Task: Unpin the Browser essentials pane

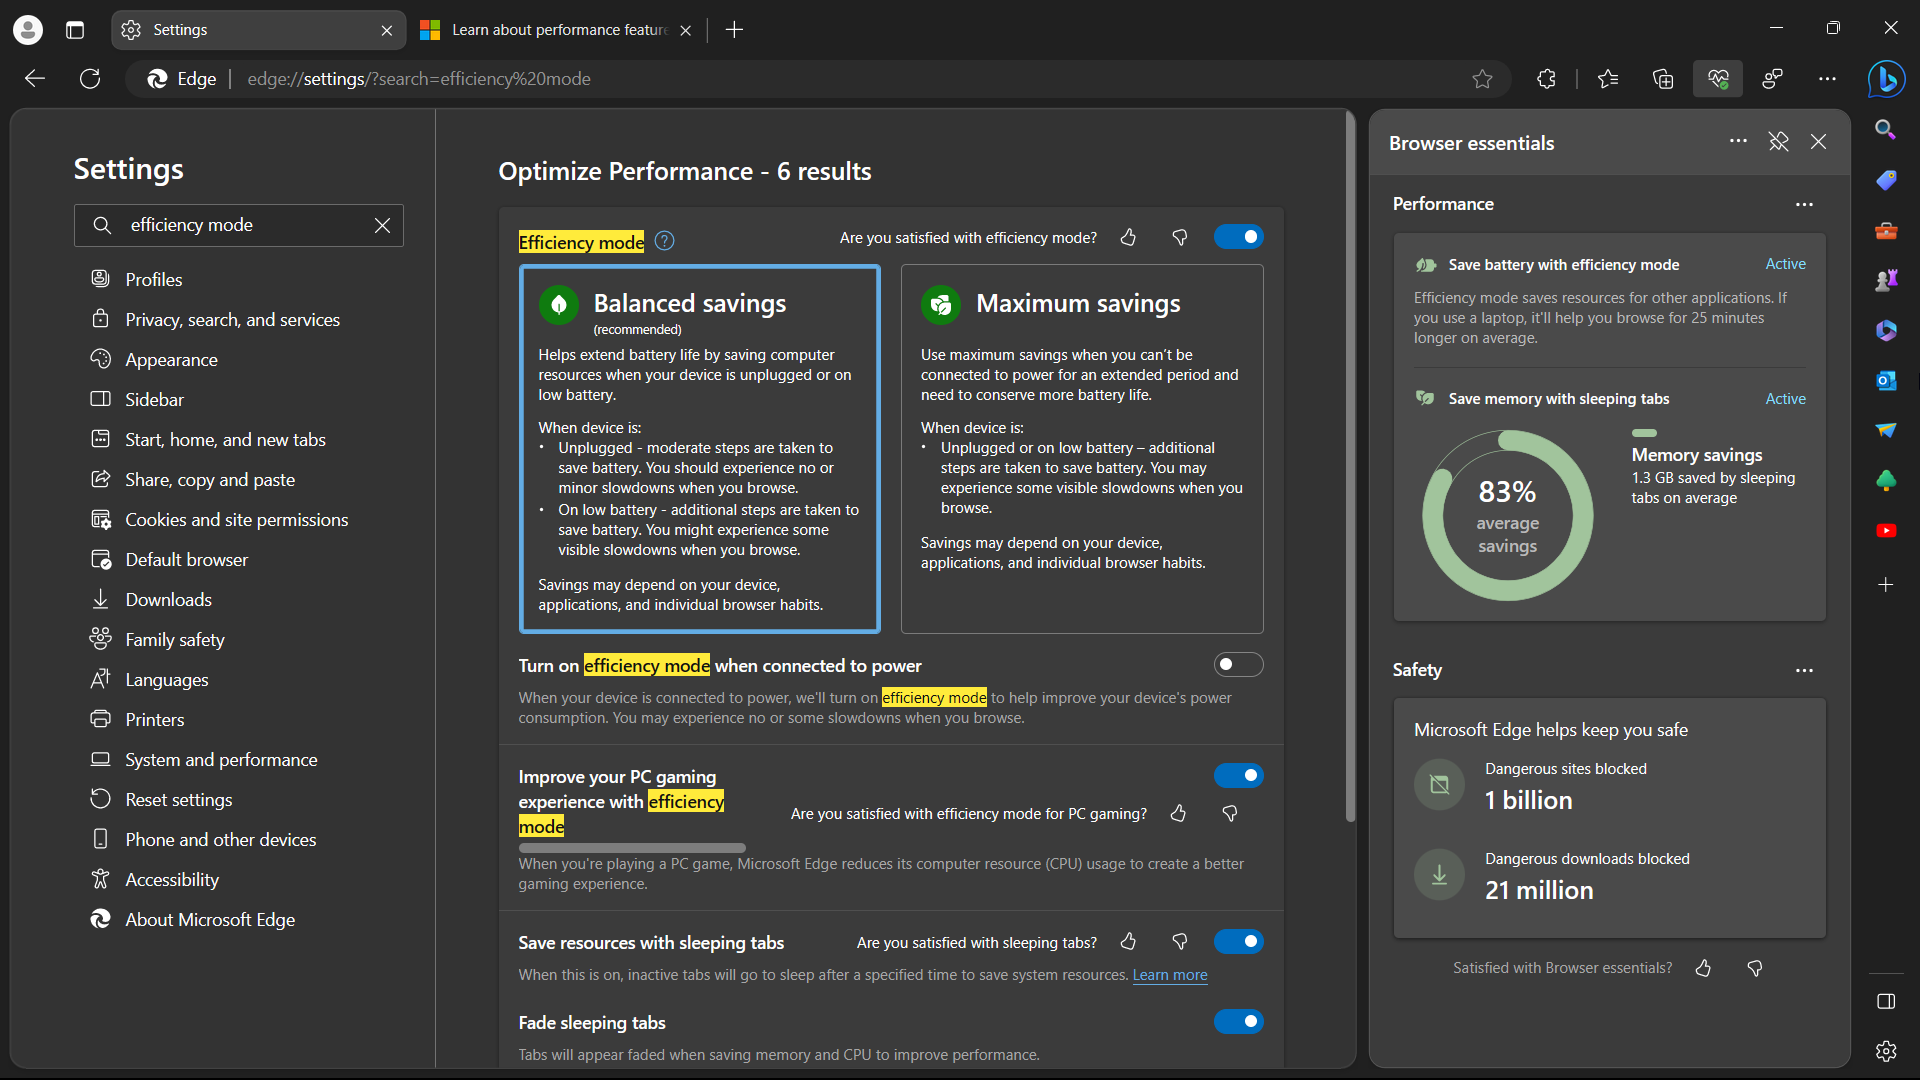Action: pyautogui.click(x=1778, y=142)
